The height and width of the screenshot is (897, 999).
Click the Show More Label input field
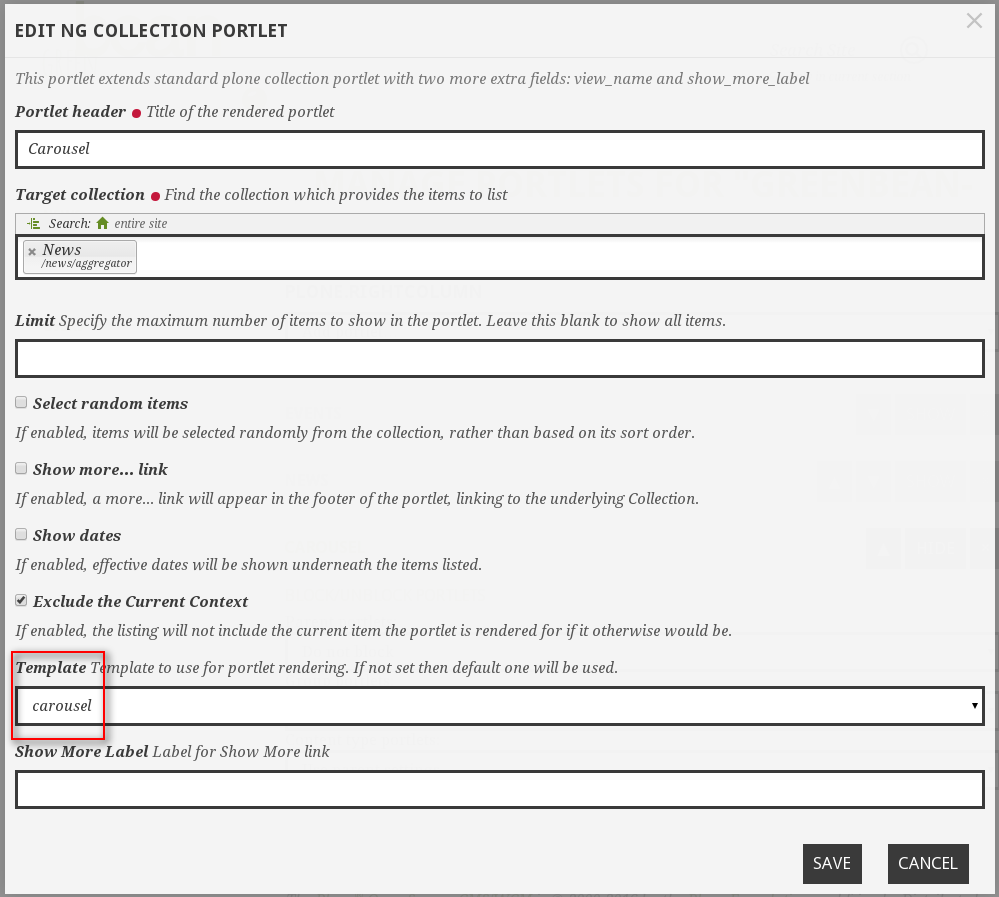pyautogui.click(x=500, y=789)
